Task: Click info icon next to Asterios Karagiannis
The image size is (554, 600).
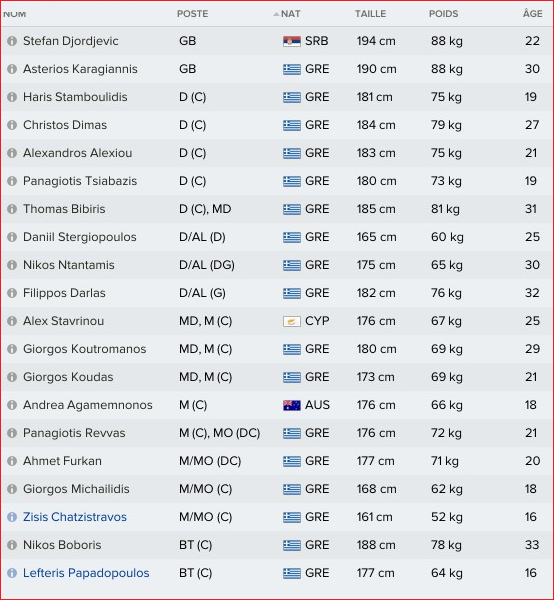Action: (x=12, y=69)
